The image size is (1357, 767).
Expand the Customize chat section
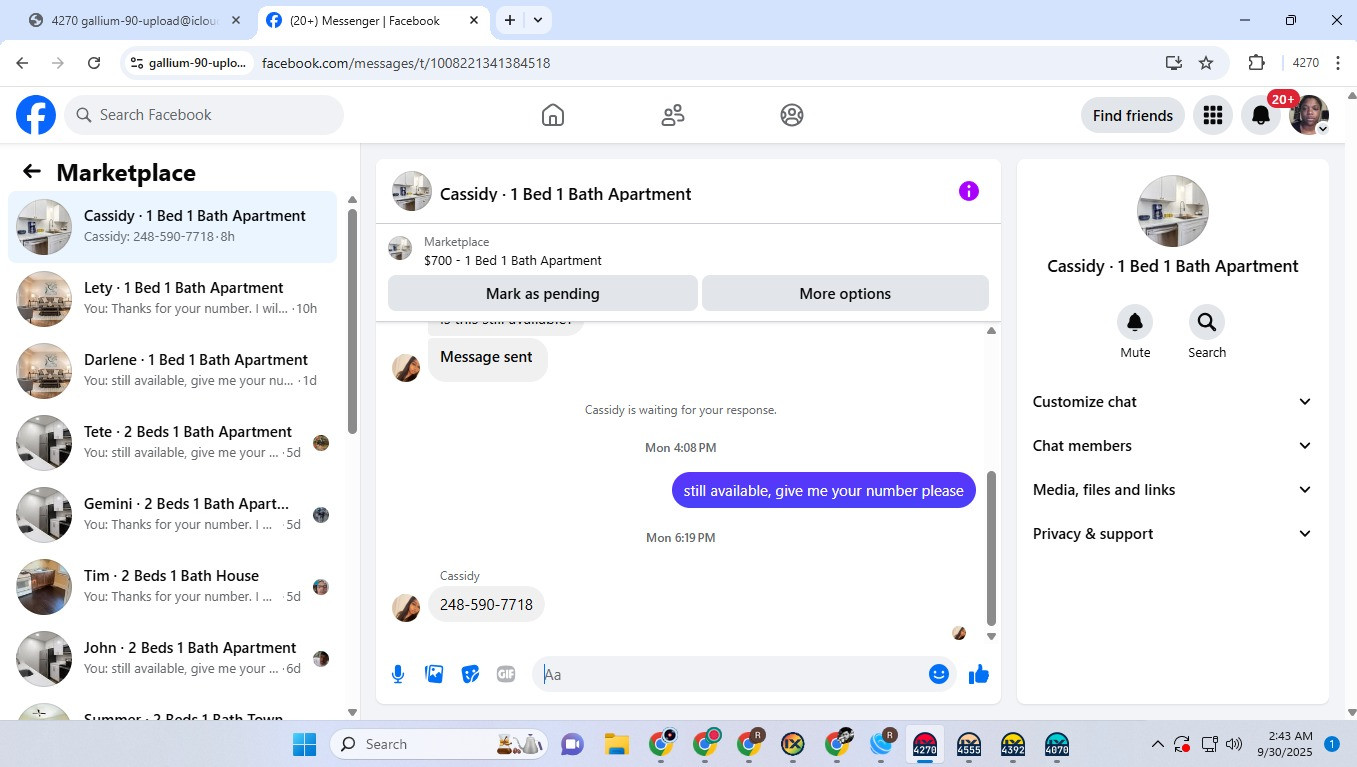click(1172, 402)
